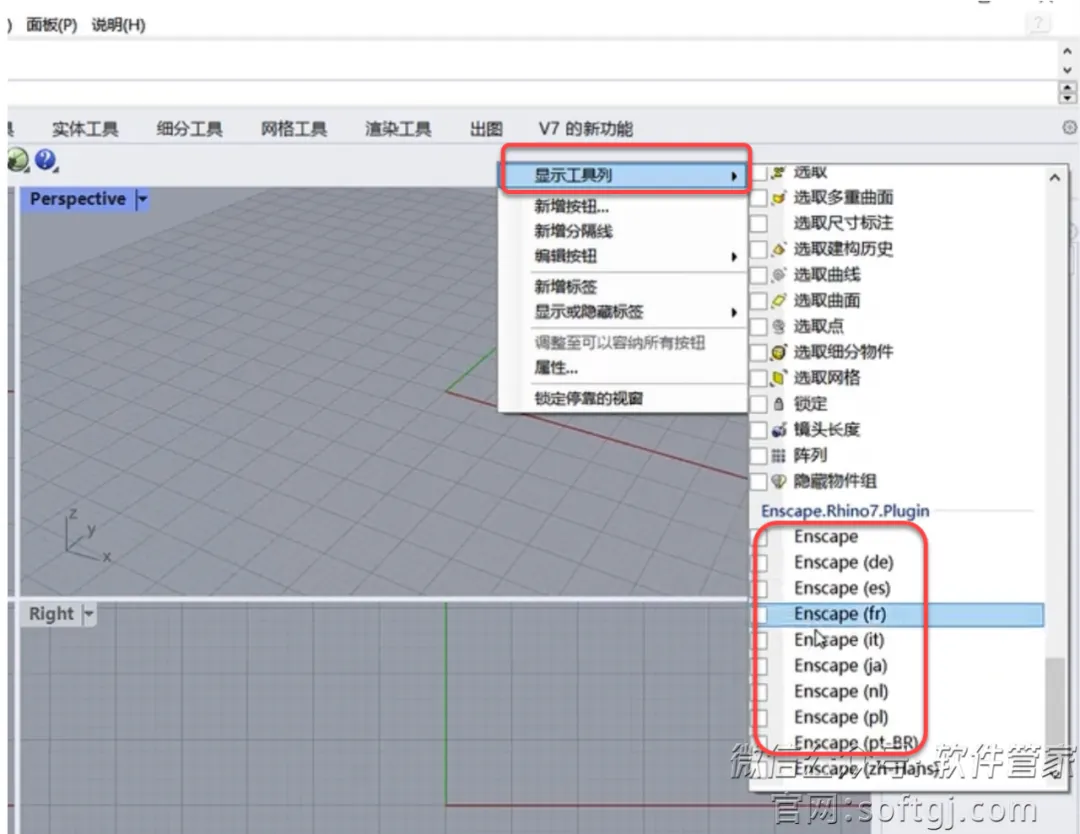The width and height of the screenshot is (1080, 834).
Task: Click the 选取曲线 toolbar icon
Action: (778, 275)
